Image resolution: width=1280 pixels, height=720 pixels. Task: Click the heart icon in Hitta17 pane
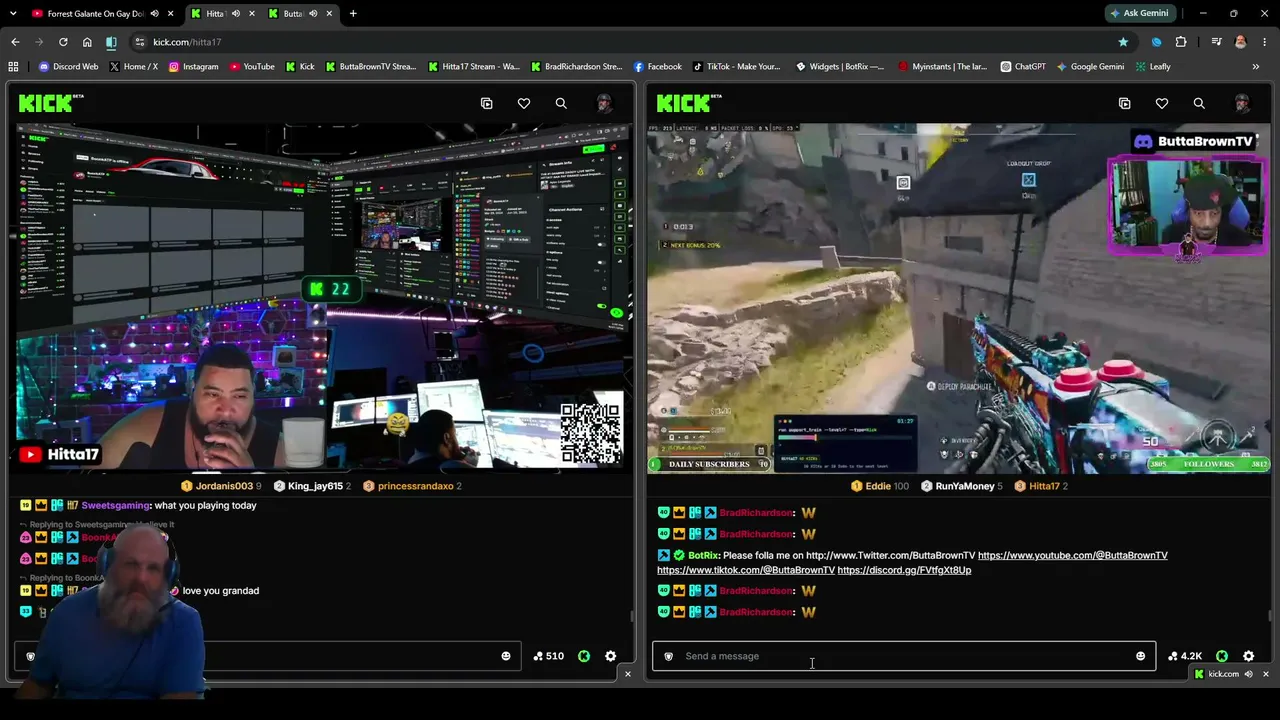pos(524,103)
